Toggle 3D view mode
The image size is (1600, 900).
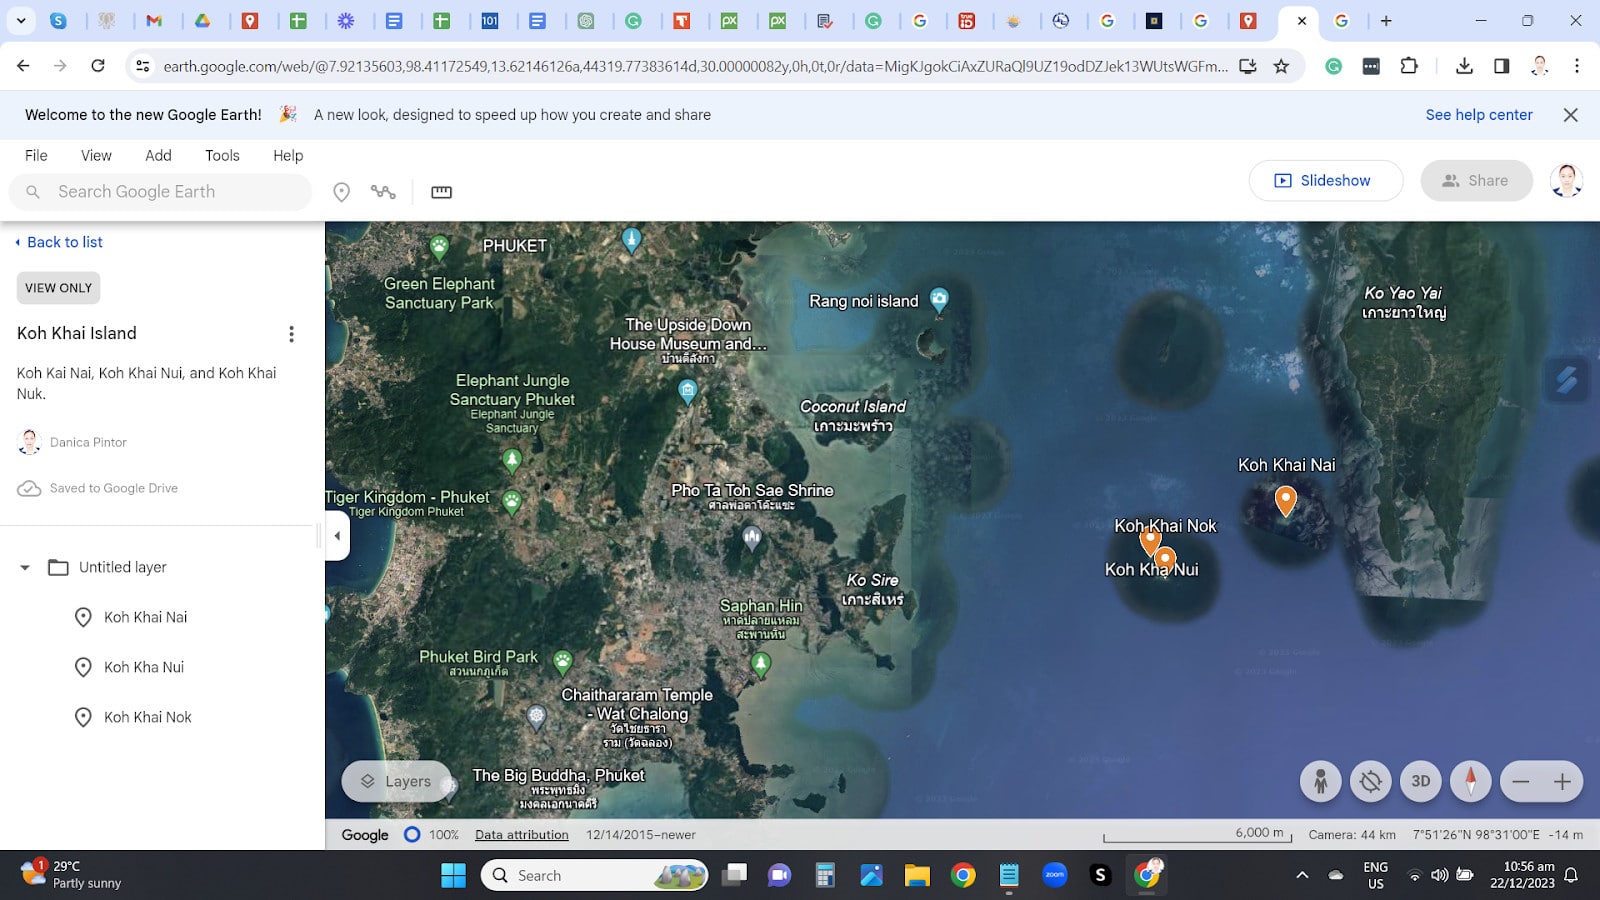1420,781
